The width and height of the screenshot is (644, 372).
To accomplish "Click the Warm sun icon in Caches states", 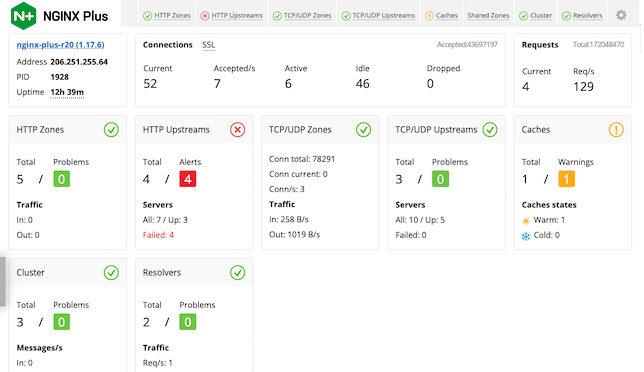I will (x=526, y=220).
